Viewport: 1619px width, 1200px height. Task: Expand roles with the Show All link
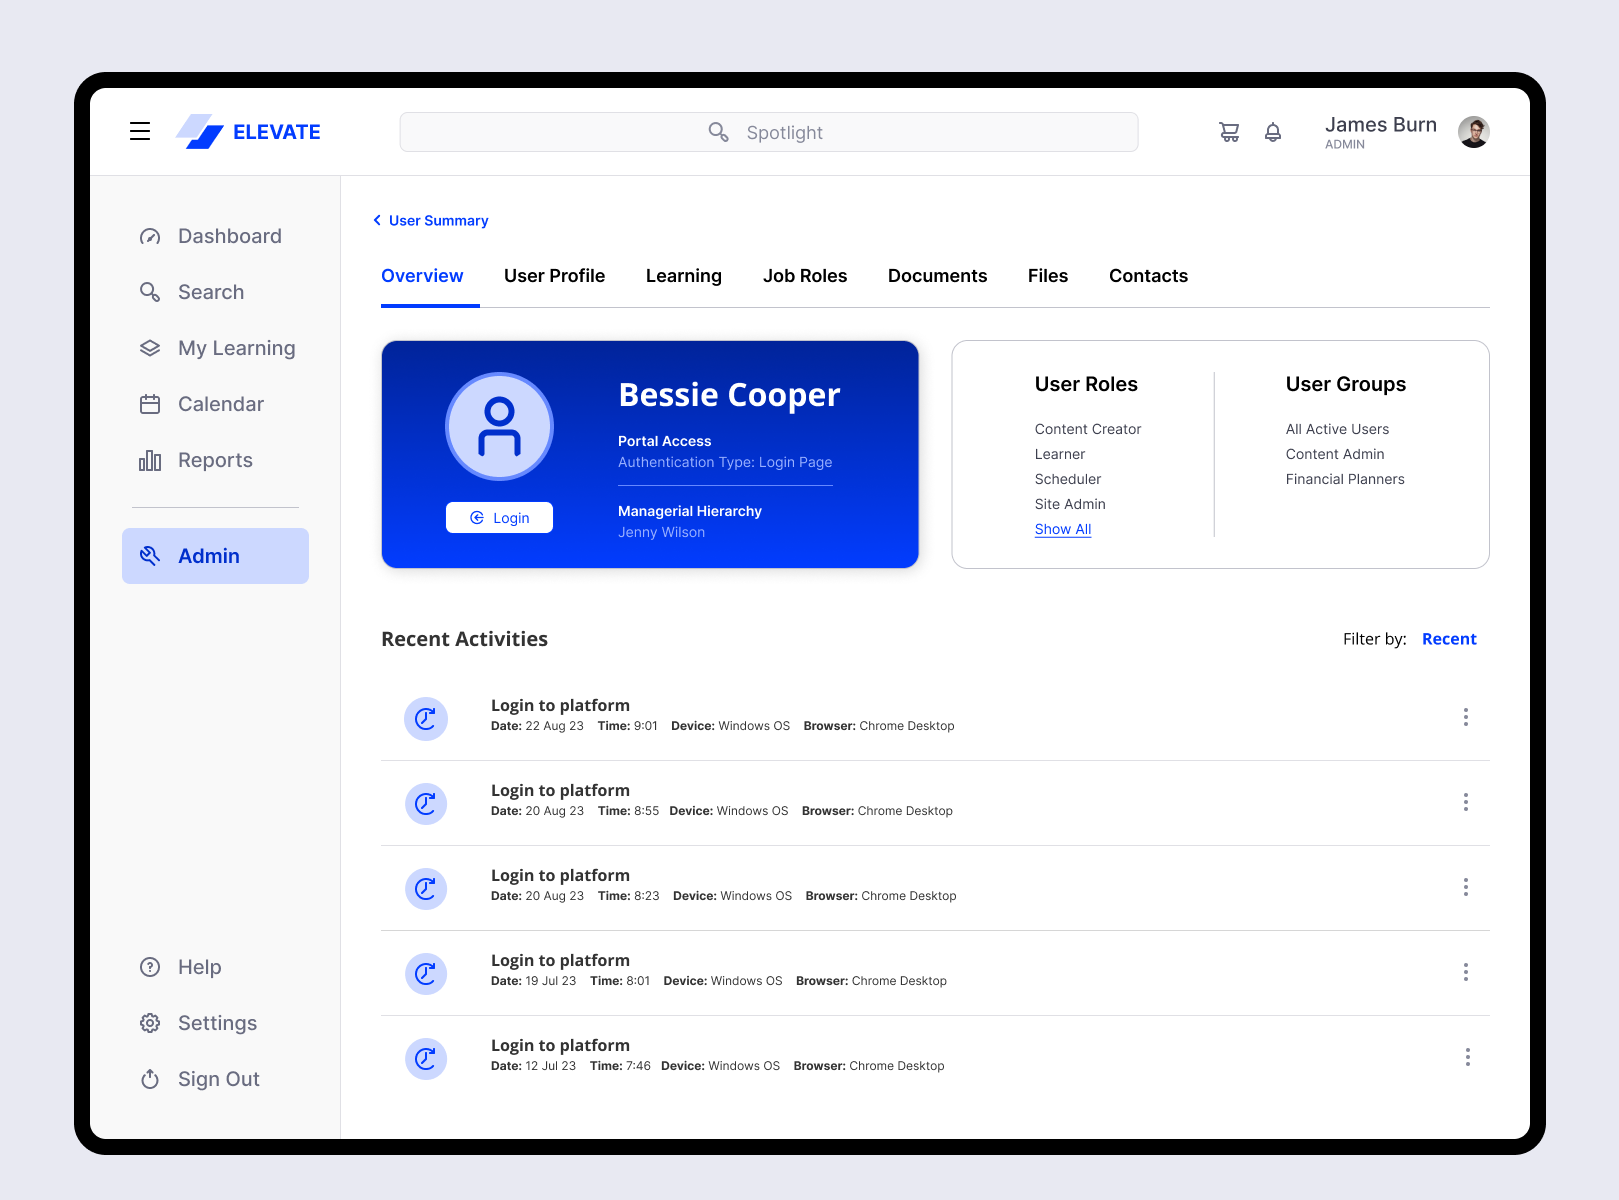point(1062,529)
